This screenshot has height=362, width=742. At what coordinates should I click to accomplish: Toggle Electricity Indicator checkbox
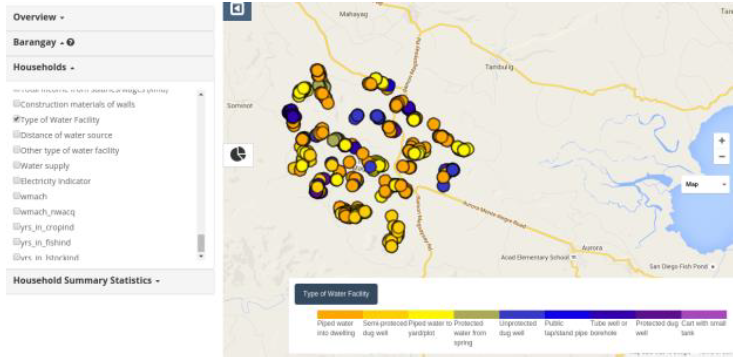click(17, 180)
